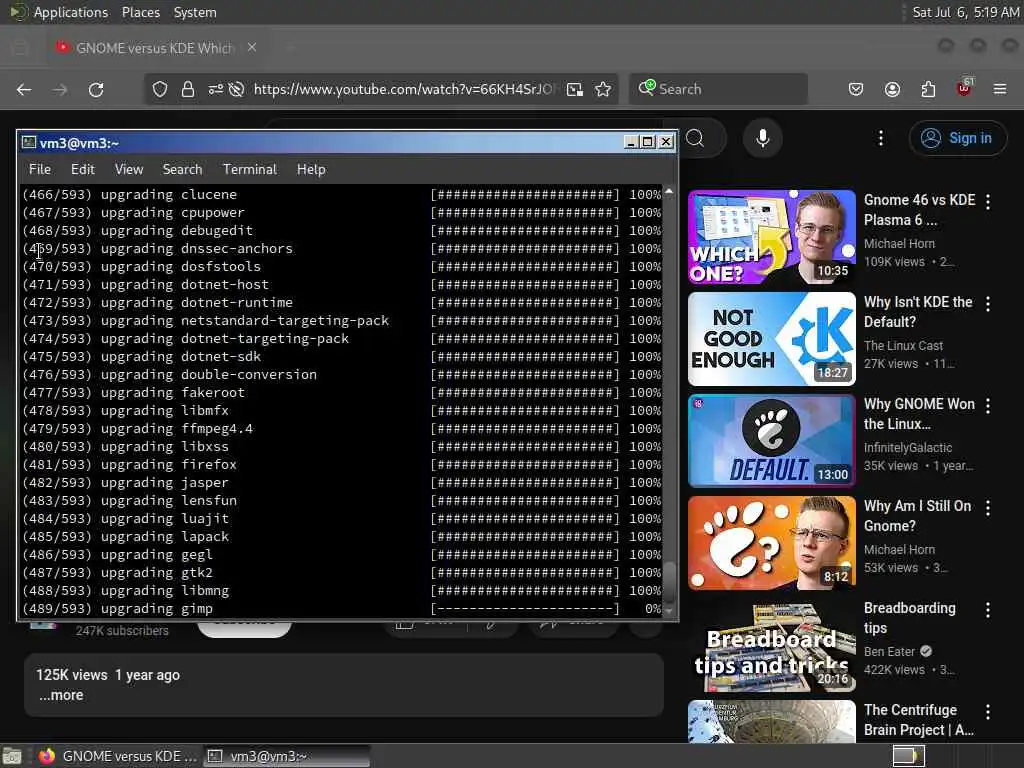Click terminal scrollbar up arrow
Viewport: 1024px width, 768px height.
pos(669,191)
